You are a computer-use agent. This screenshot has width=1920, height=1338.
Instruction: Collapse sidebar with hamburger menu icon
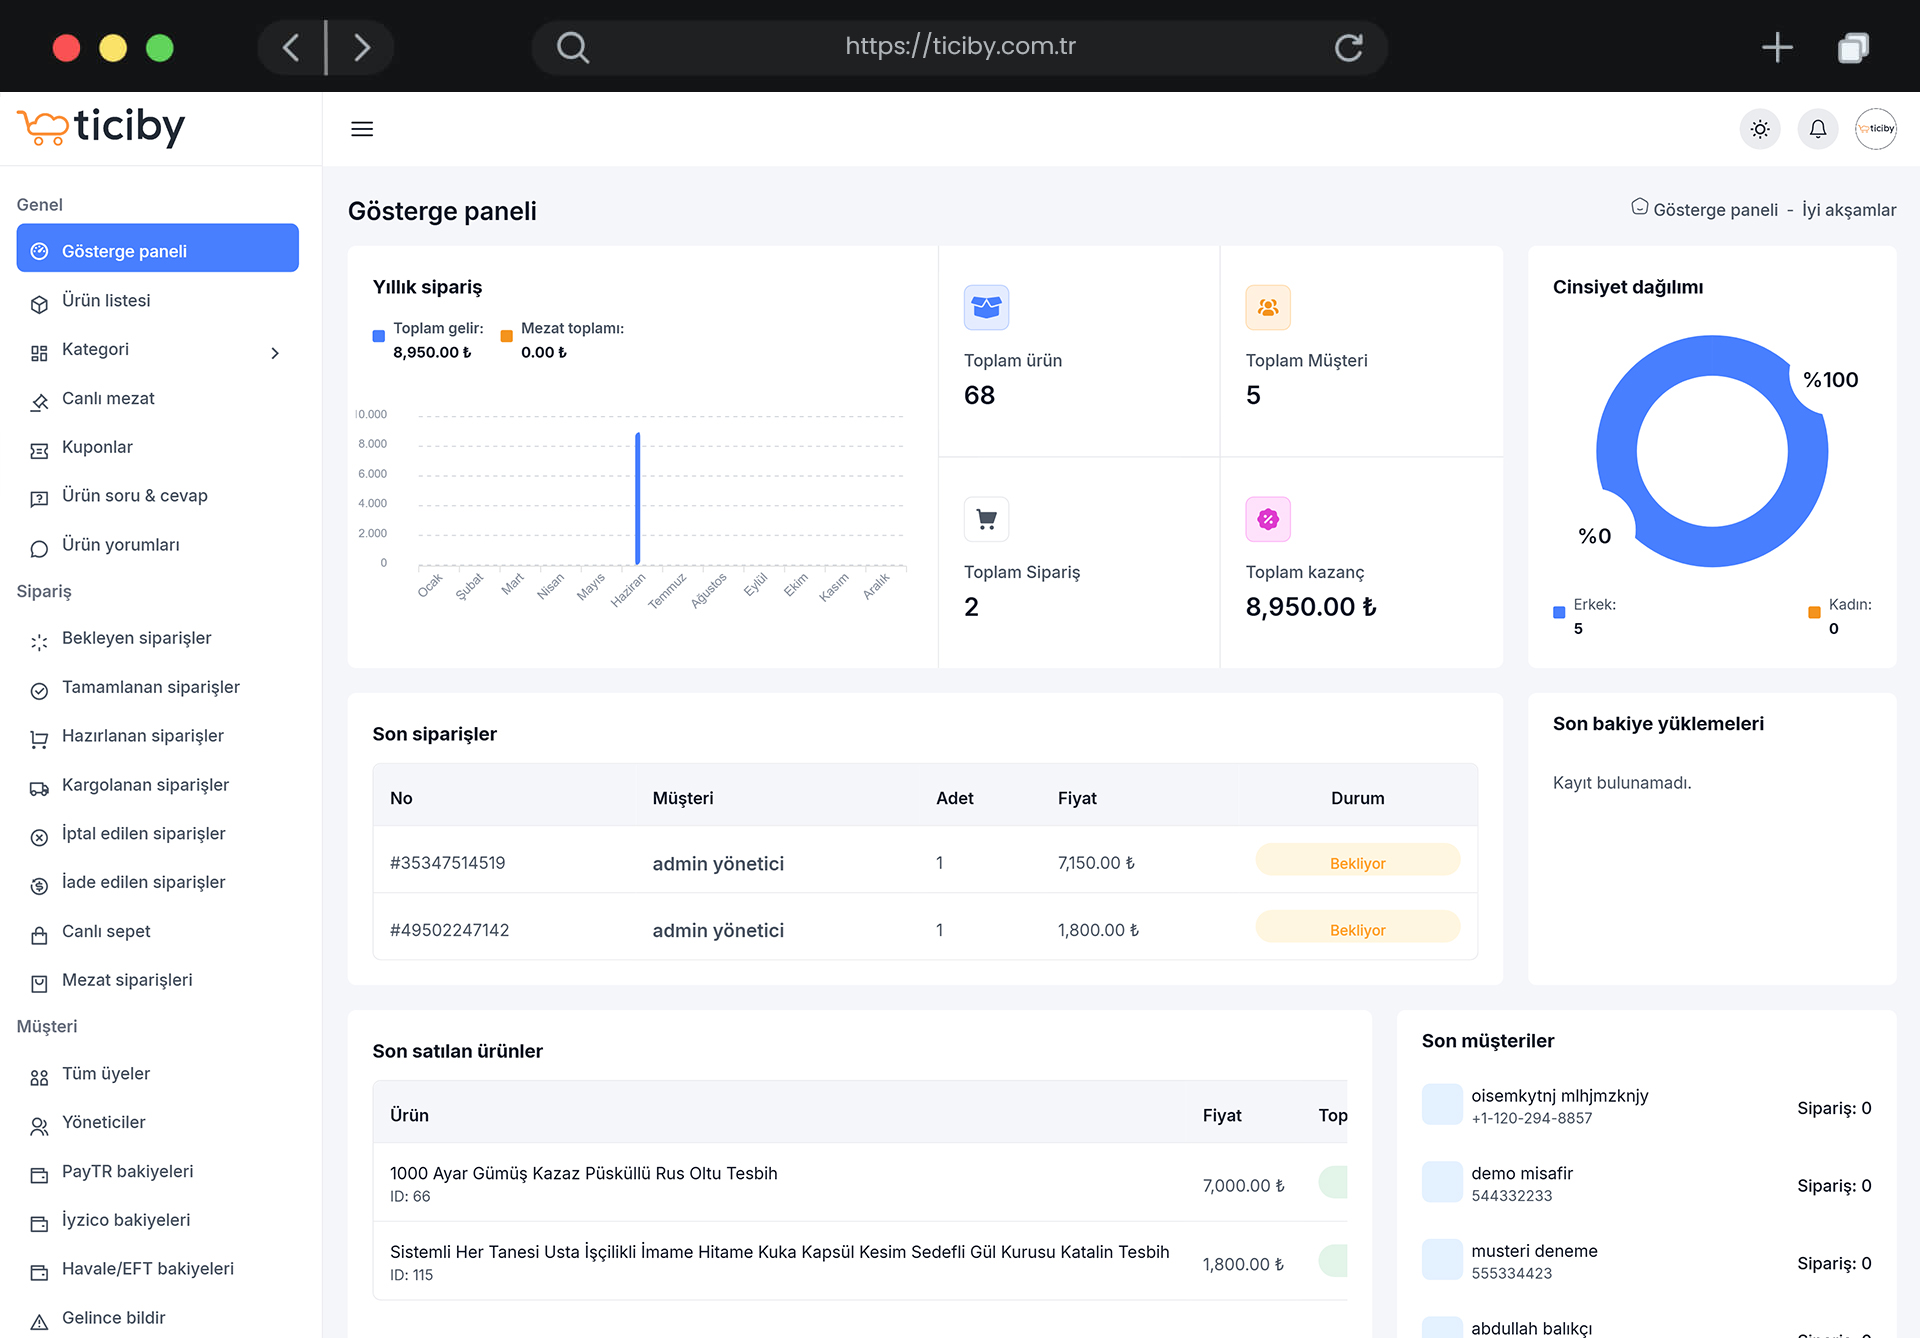pos(362,129)
